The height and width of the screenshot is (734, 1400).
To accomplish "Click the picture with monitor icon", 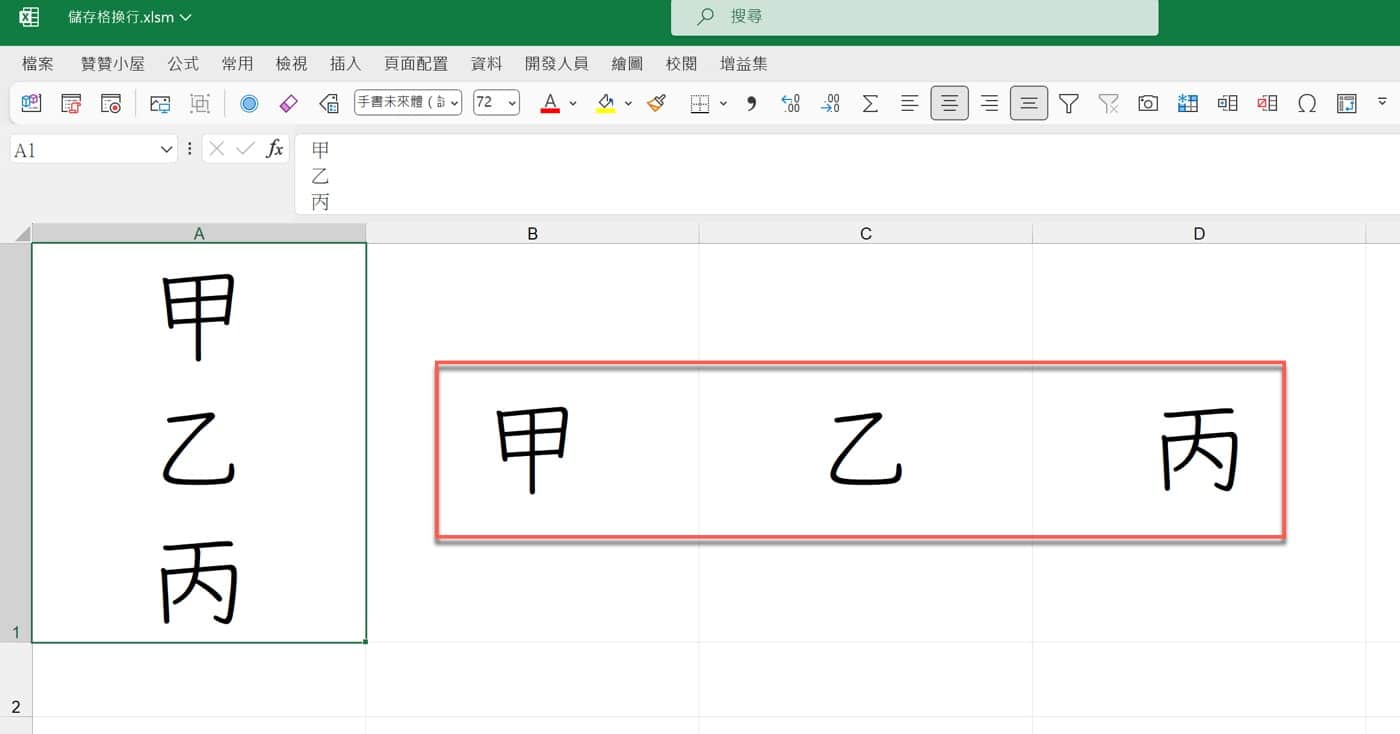I will [160, 103].
